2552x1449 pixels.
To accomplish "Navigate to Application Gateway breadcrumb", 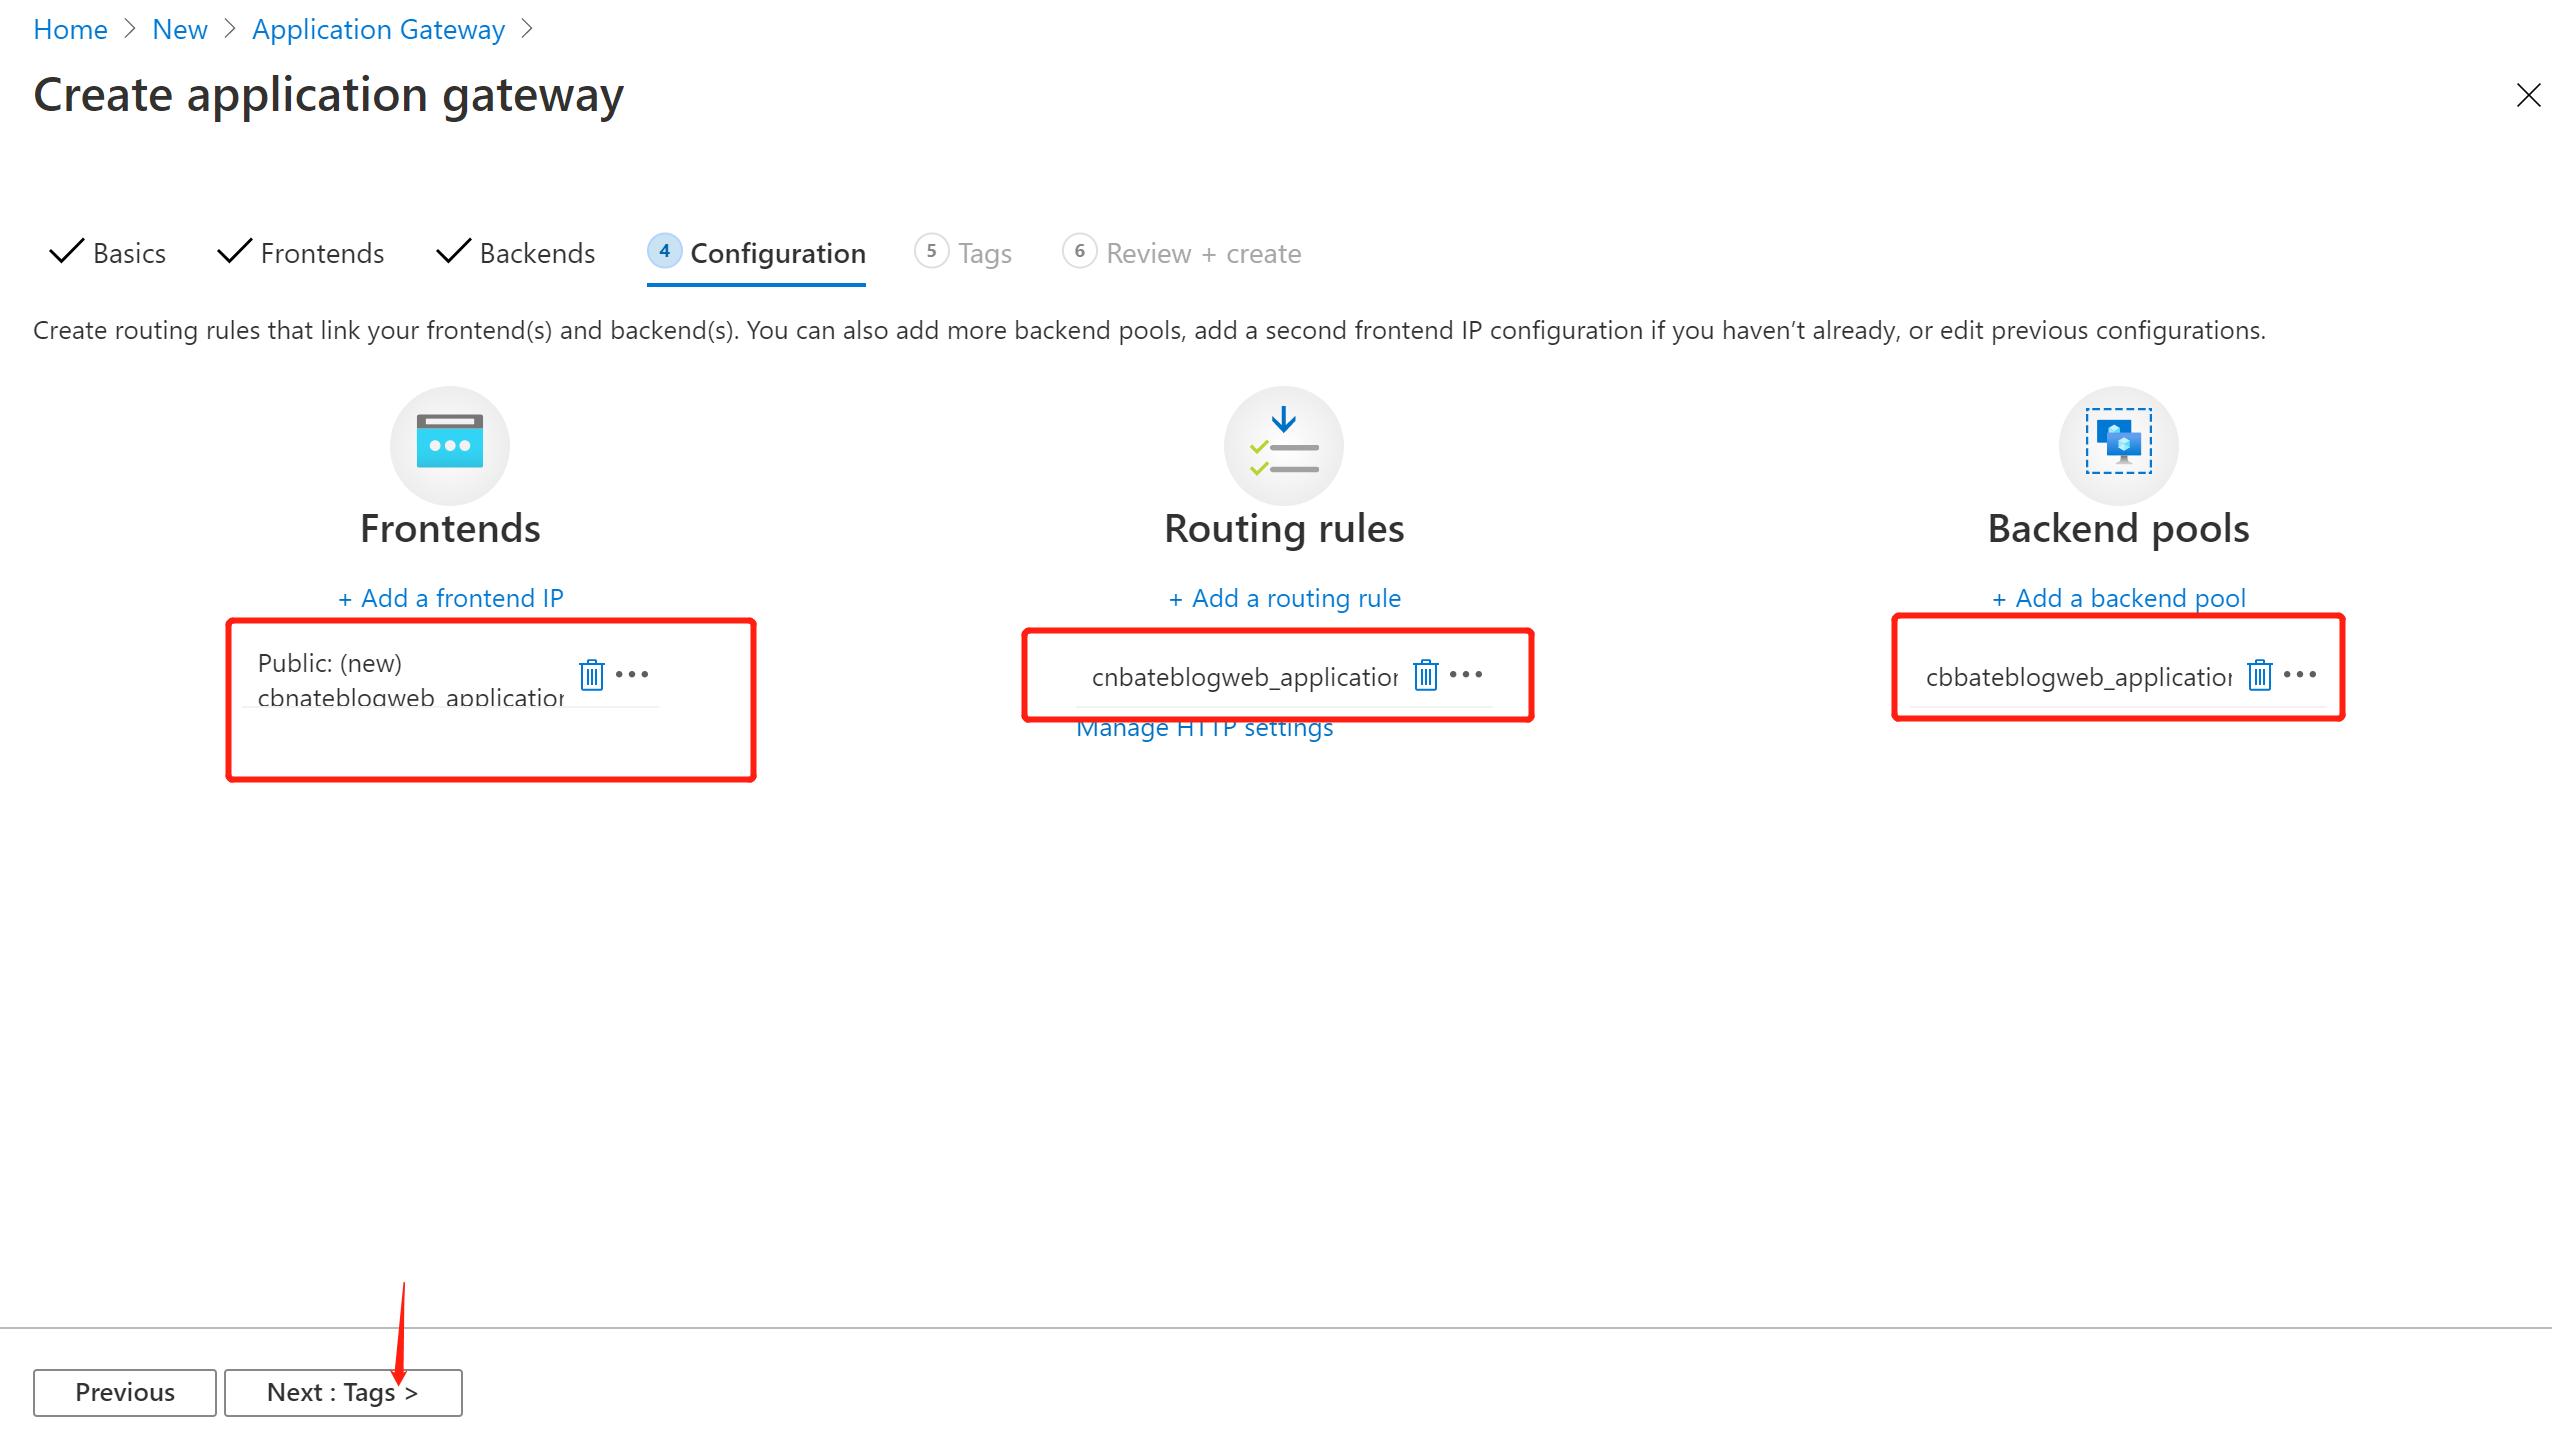I will coord(378,29).
